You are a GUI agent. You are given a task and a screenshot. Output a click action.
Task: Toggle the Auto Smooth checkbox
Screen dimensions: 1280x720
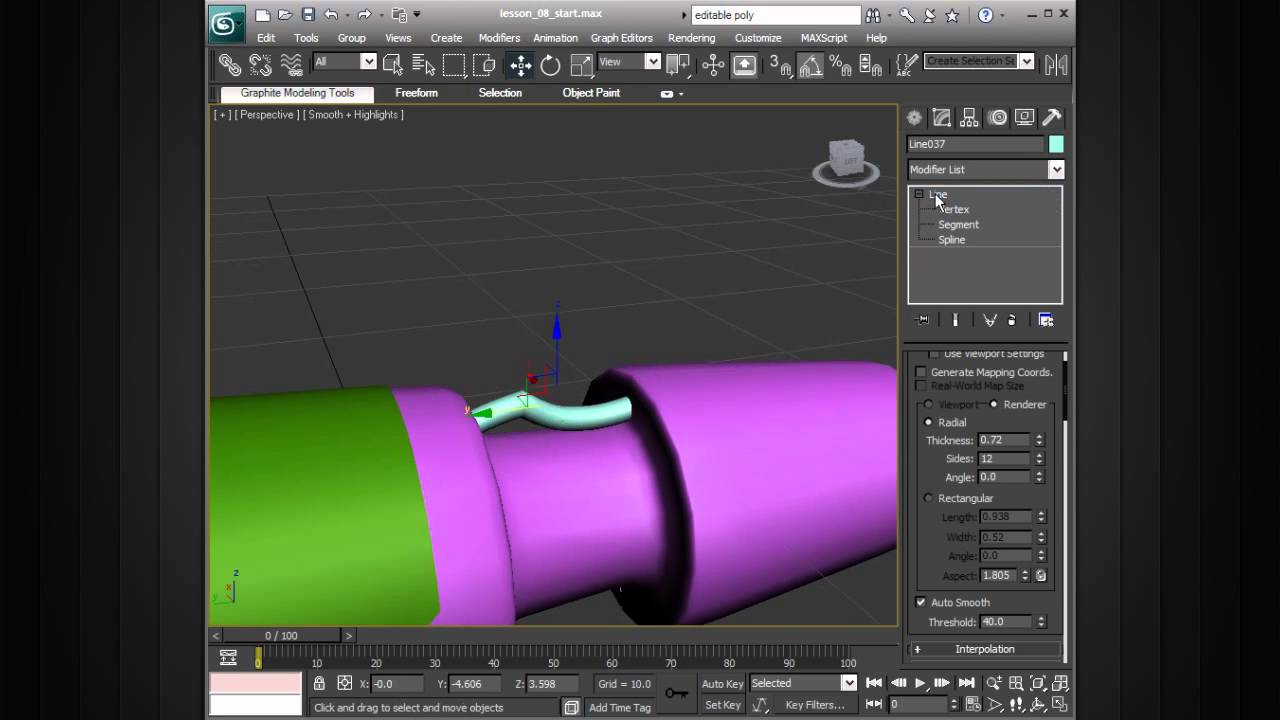pos(921,602)
